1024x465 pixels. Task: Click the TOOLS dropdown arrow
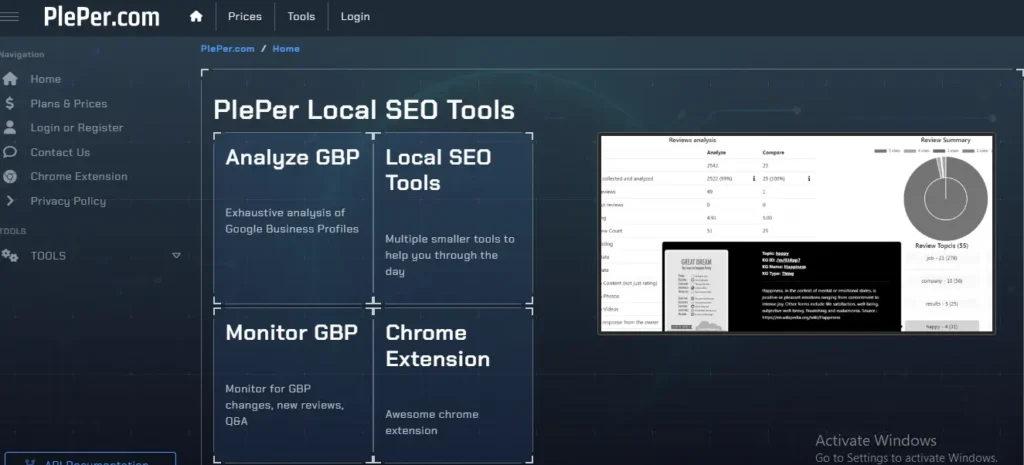pos(176,255)
